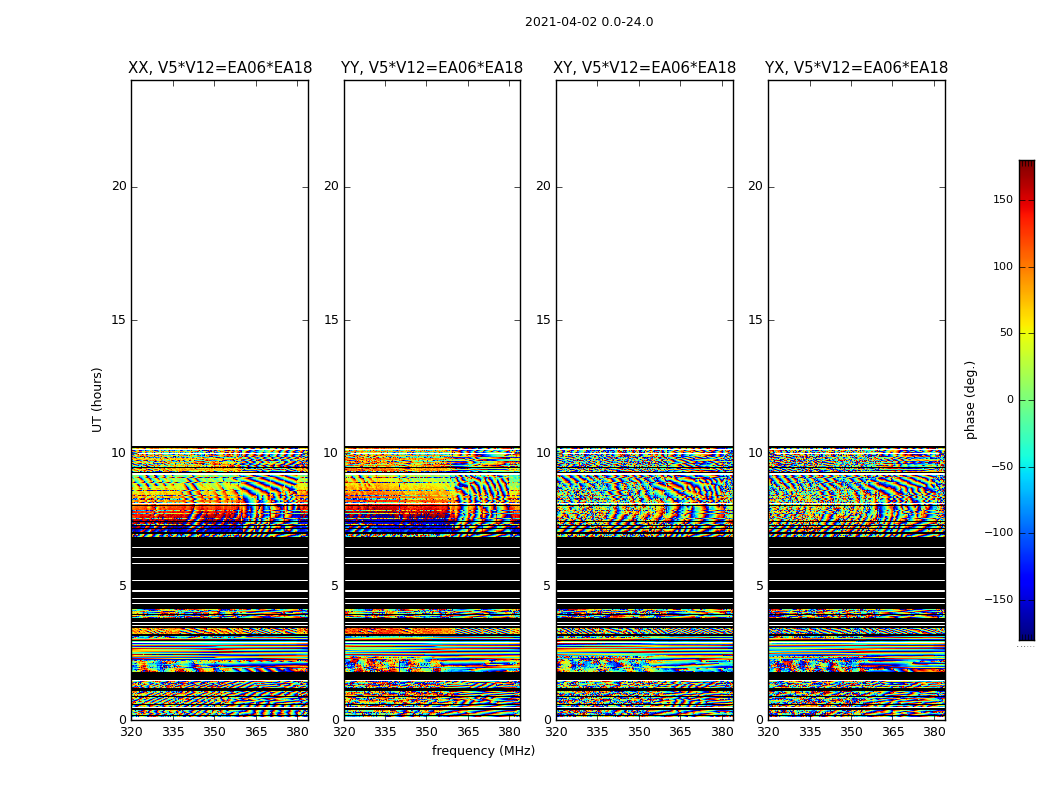Click the 335 frequency tick under YX panel
This screenshot has width=1050, height=800.
pyautogui.click(x=810, y=732)
